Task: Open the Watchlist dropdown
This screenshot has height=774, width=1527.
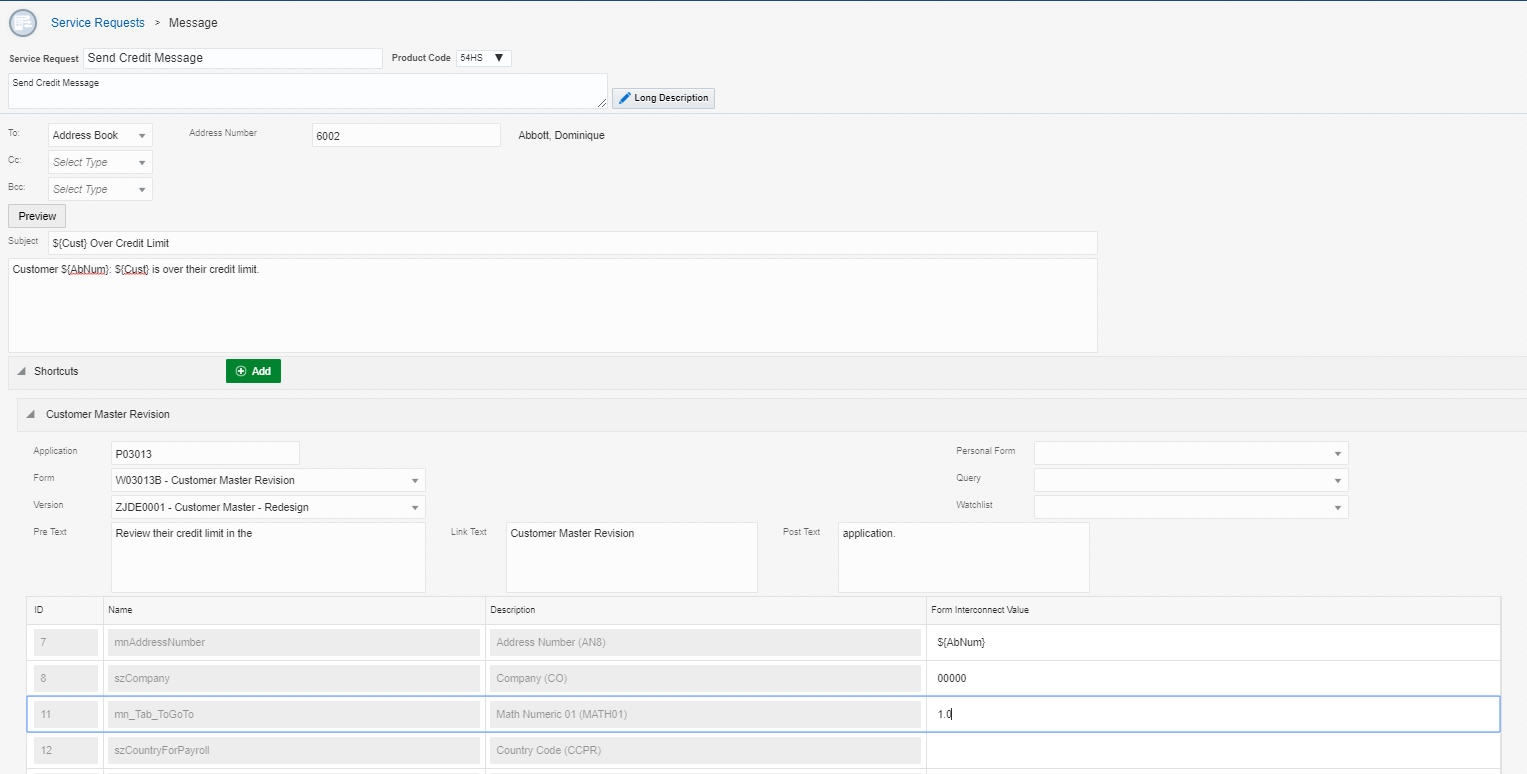Action: tap(1337, 507)
